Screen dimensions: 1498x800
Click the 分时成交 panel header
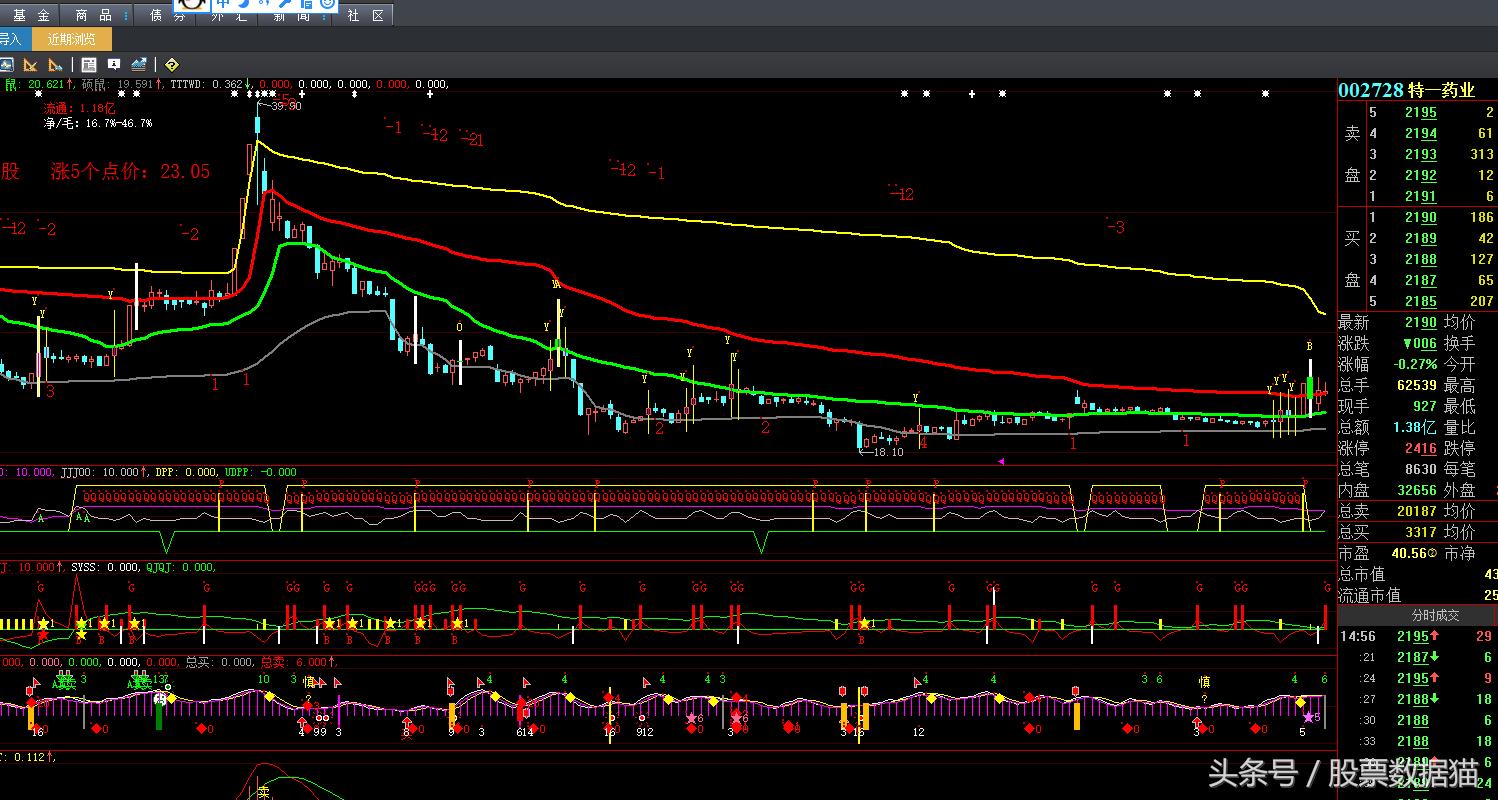1435,615
